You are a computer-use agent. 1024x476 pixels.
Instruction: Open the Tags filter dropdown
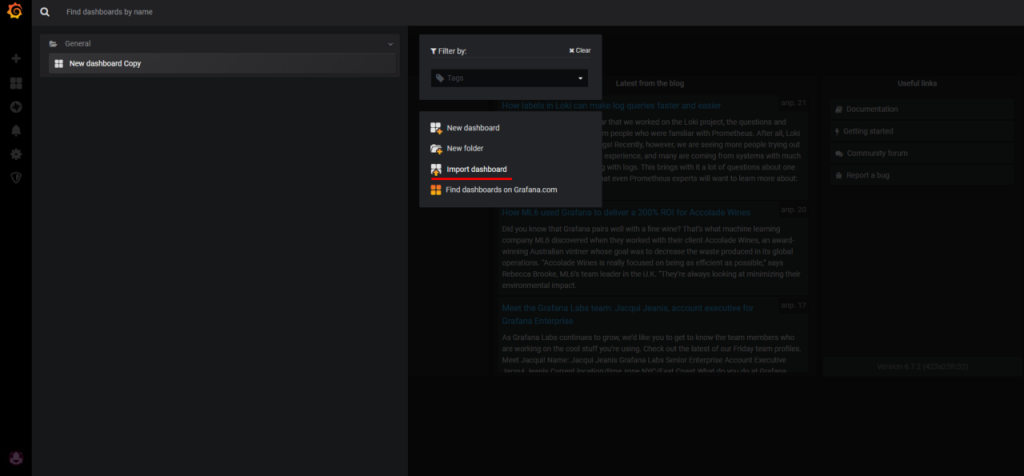pos(510,78)
